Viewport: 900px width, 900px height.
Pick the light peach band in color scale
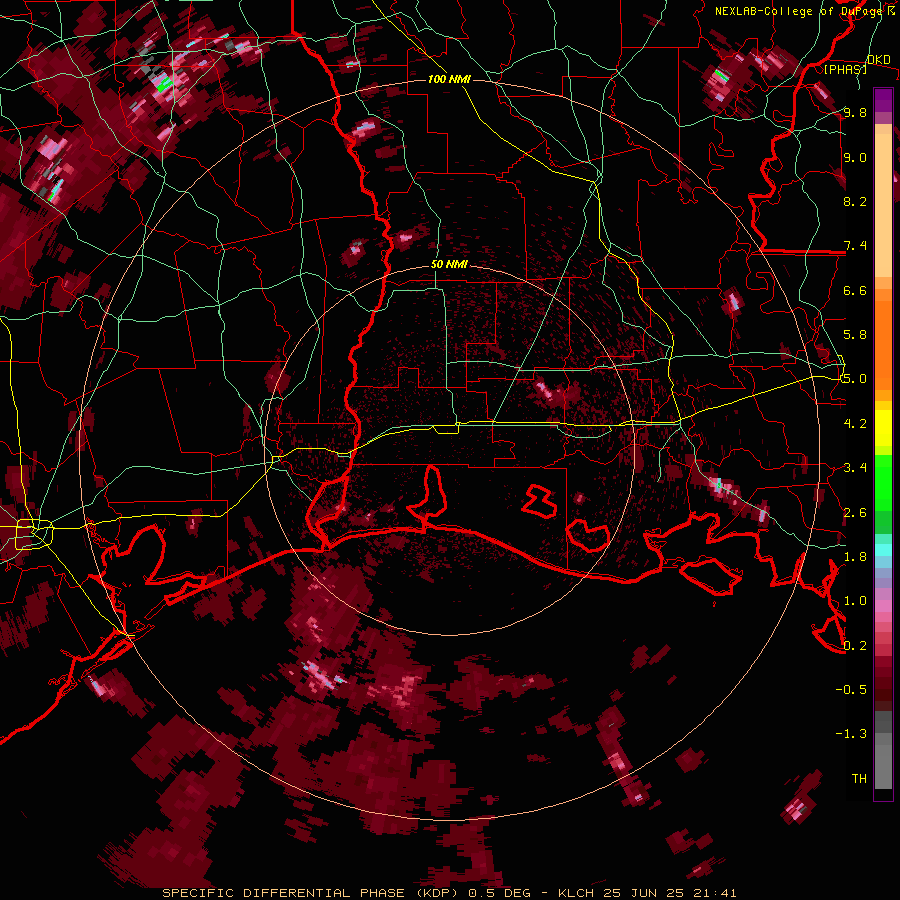pyautogui.click(x=883, y=207)
